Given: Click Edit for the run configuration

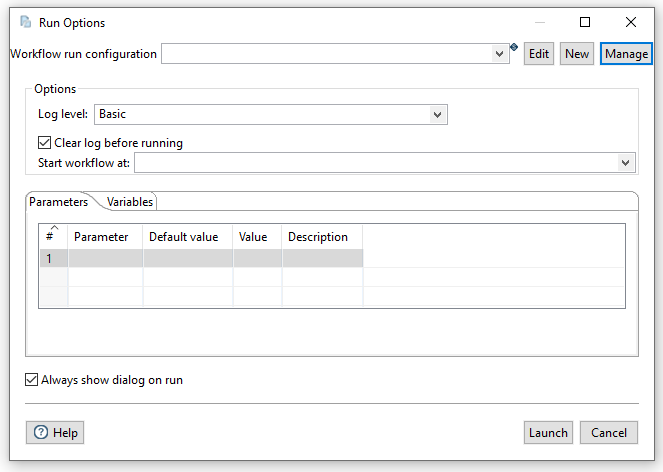Looking at the screenshot, I should pos(539,54).
